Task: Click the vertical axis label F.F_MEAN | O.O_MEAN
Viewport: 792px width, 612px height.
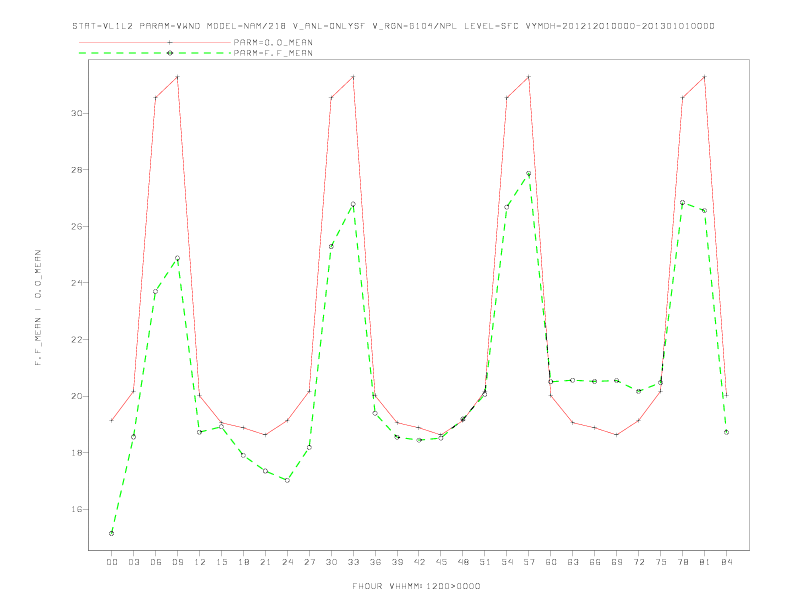Action: (38, 308)
